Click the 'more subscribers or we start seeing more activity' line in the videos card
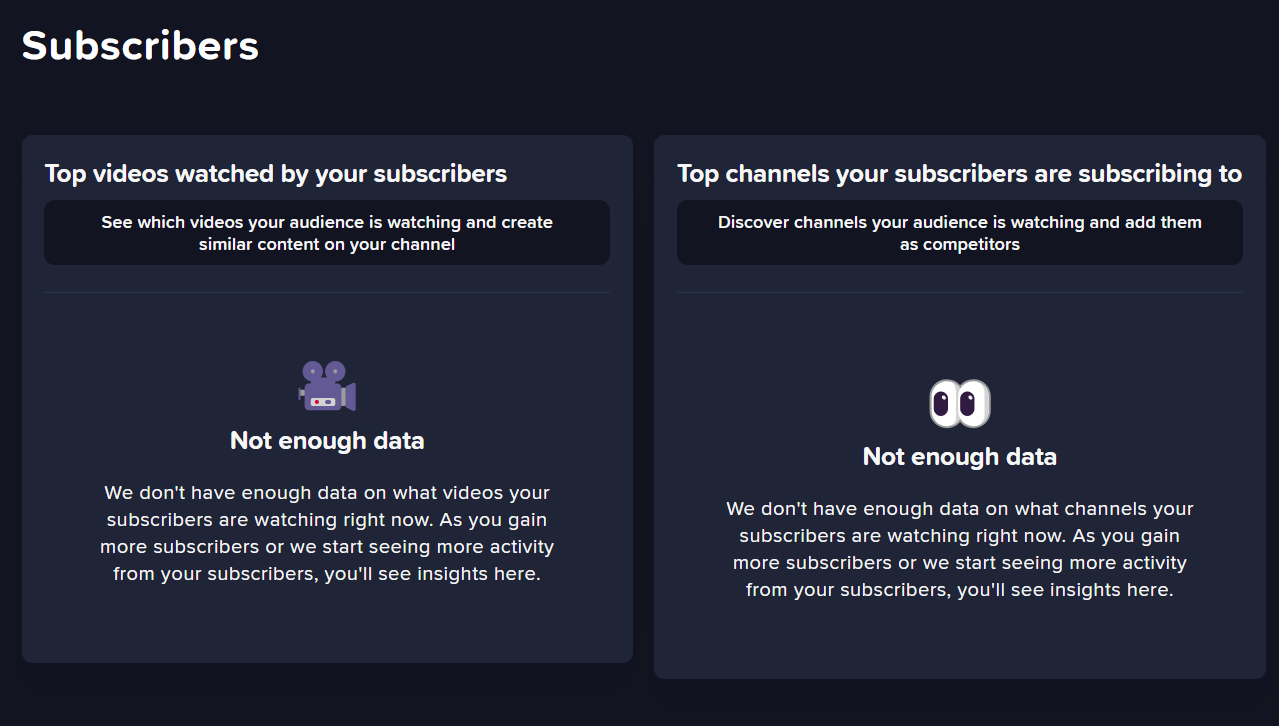 [327, 547]
